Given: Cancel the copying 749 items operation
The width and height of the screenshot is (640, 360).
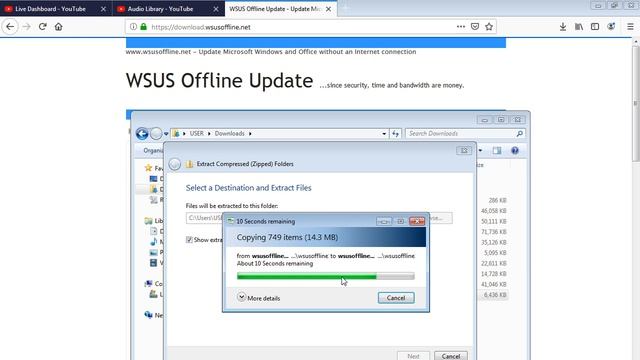Looking at the screenshot, I should (x=396, y=298).
